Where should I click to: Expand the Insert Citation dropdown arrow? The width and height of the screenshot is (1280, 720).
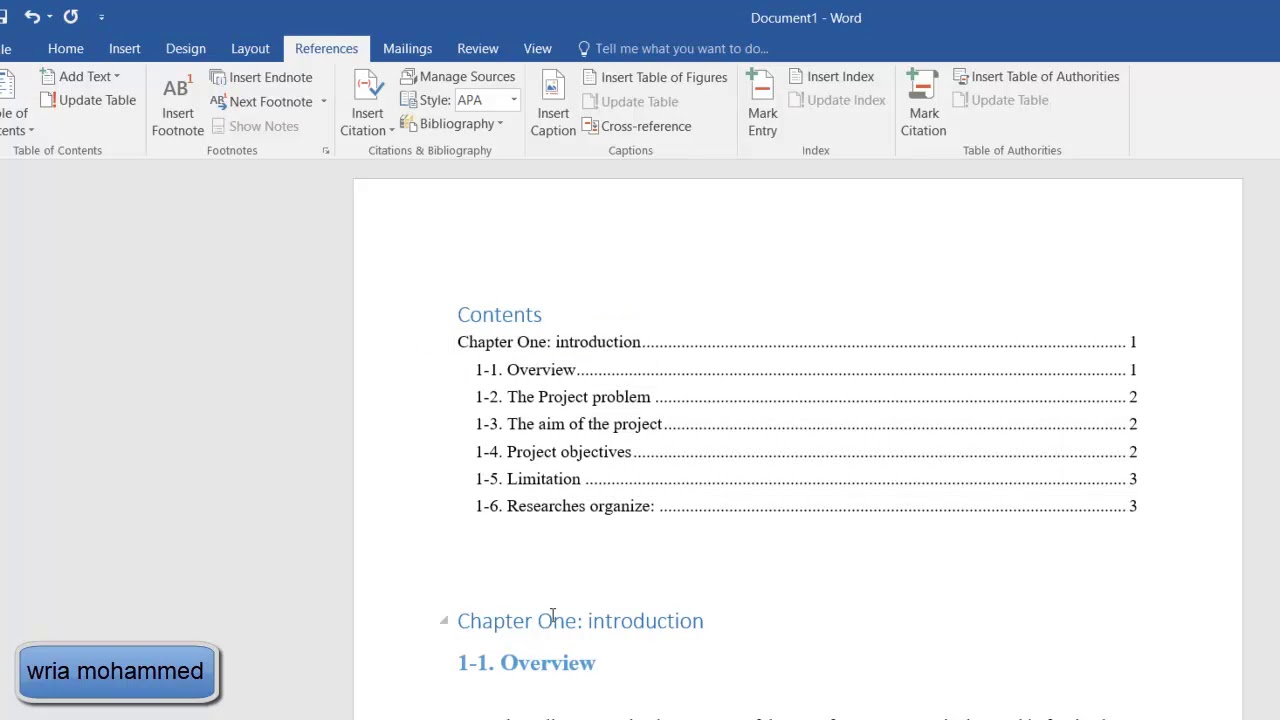click(x=392, y=131)
